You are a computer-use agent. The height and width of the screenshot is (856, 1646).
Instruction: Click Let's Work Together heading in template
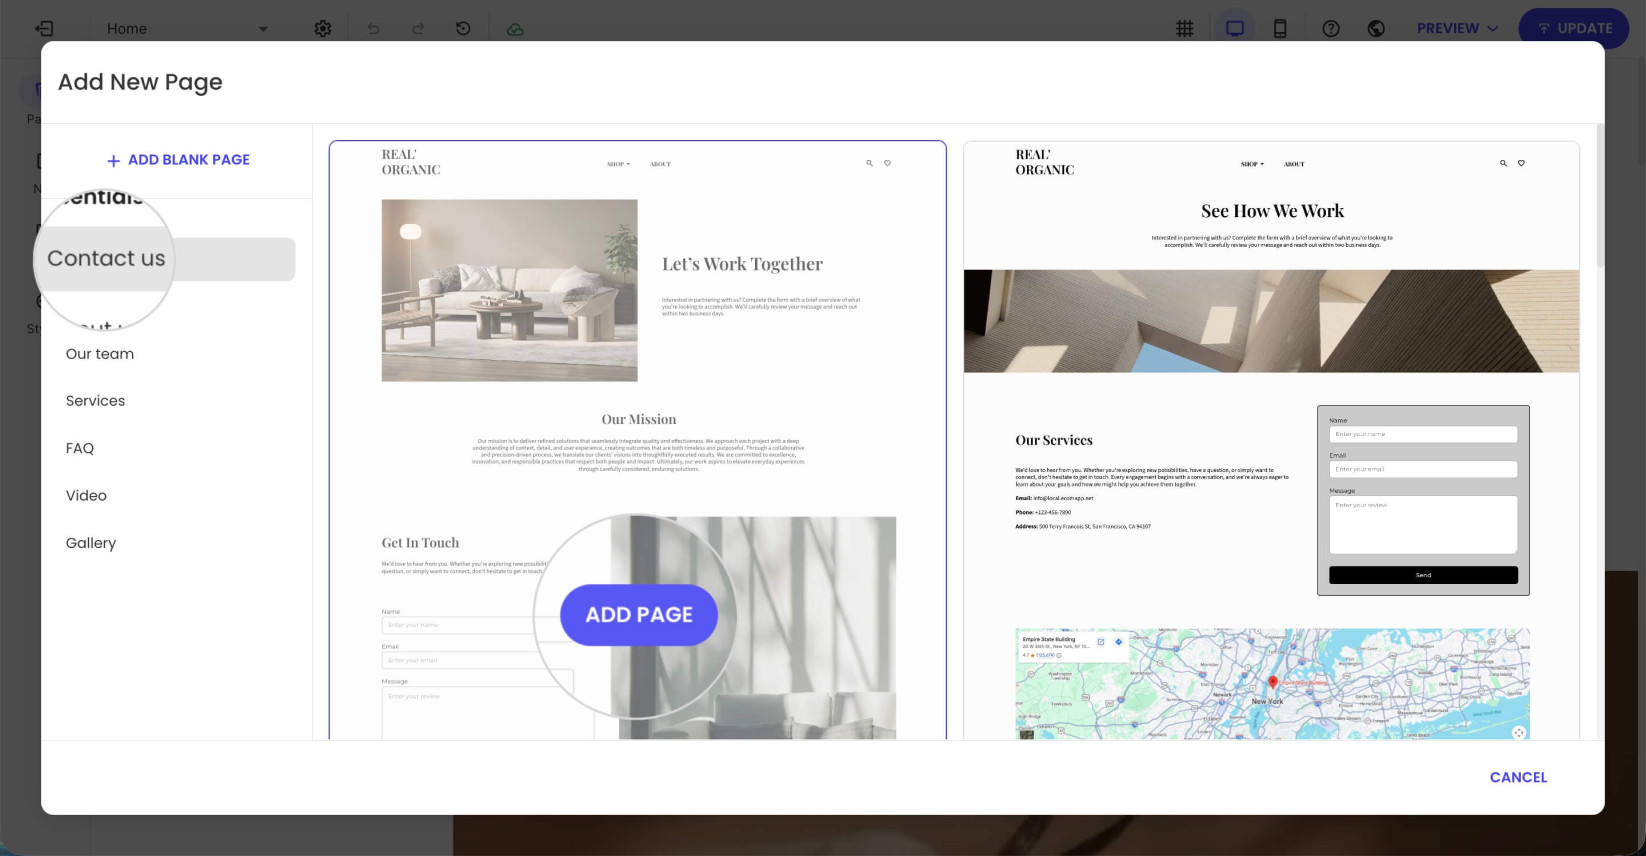[x=742, y=264]
